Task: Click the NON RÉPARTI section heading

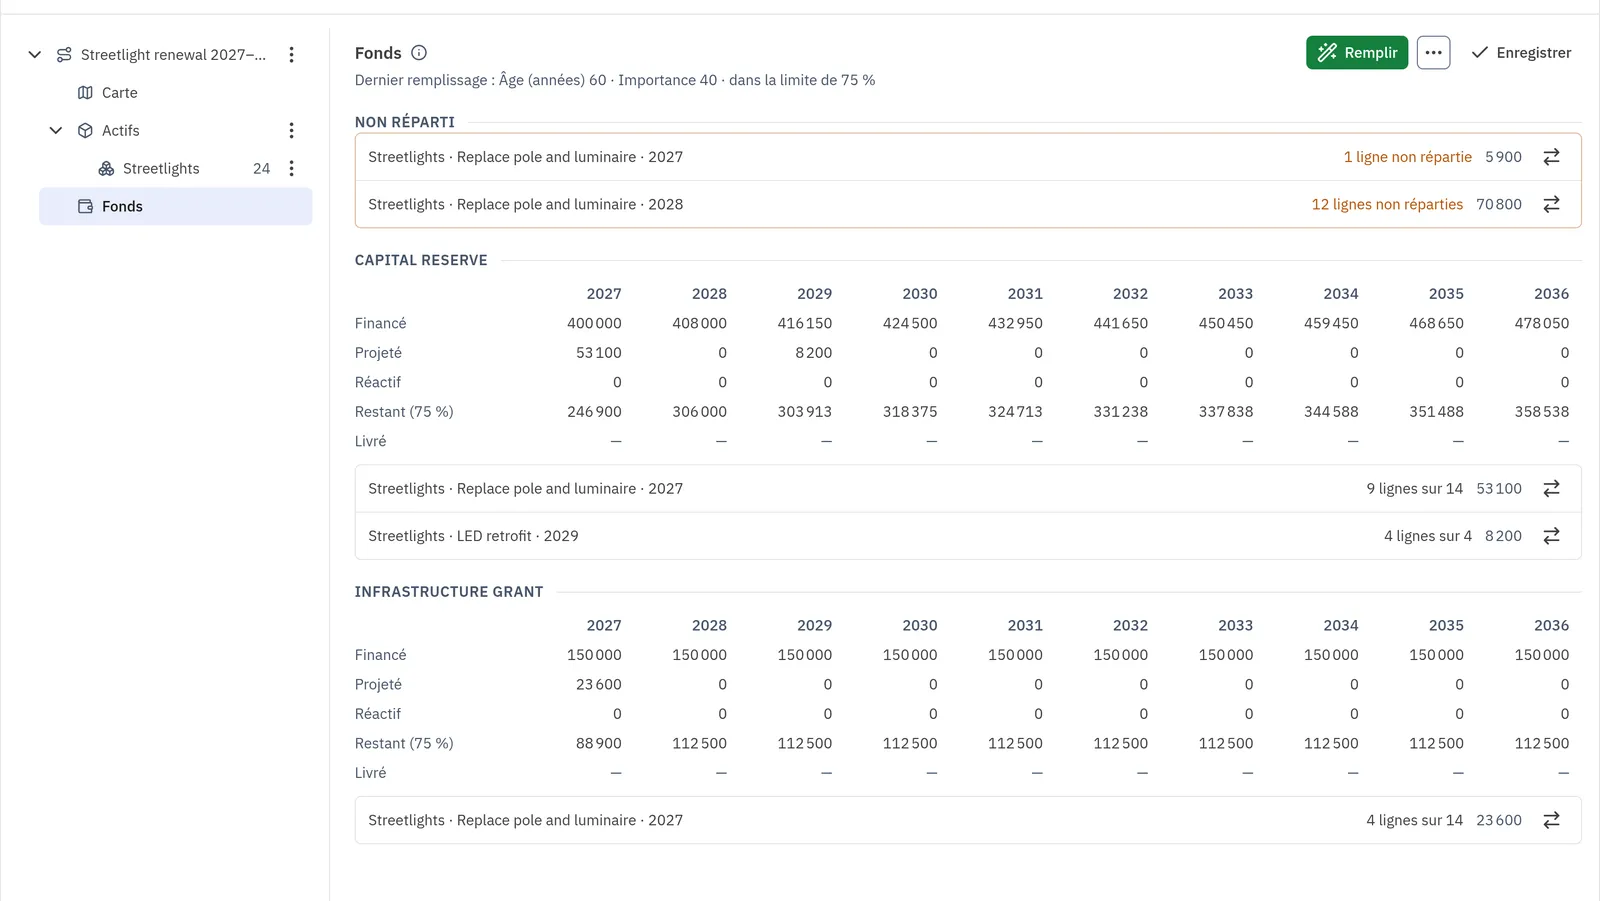Action: click(405, 122)
